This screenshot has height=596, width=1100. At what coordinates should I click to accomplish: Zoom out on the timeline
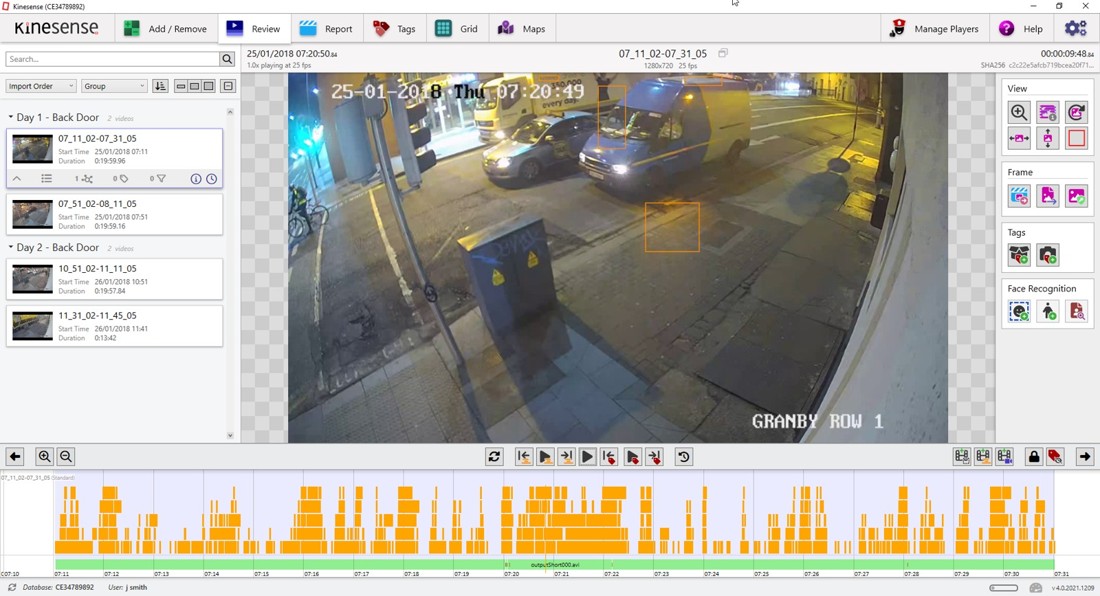[x=66, y=456]
